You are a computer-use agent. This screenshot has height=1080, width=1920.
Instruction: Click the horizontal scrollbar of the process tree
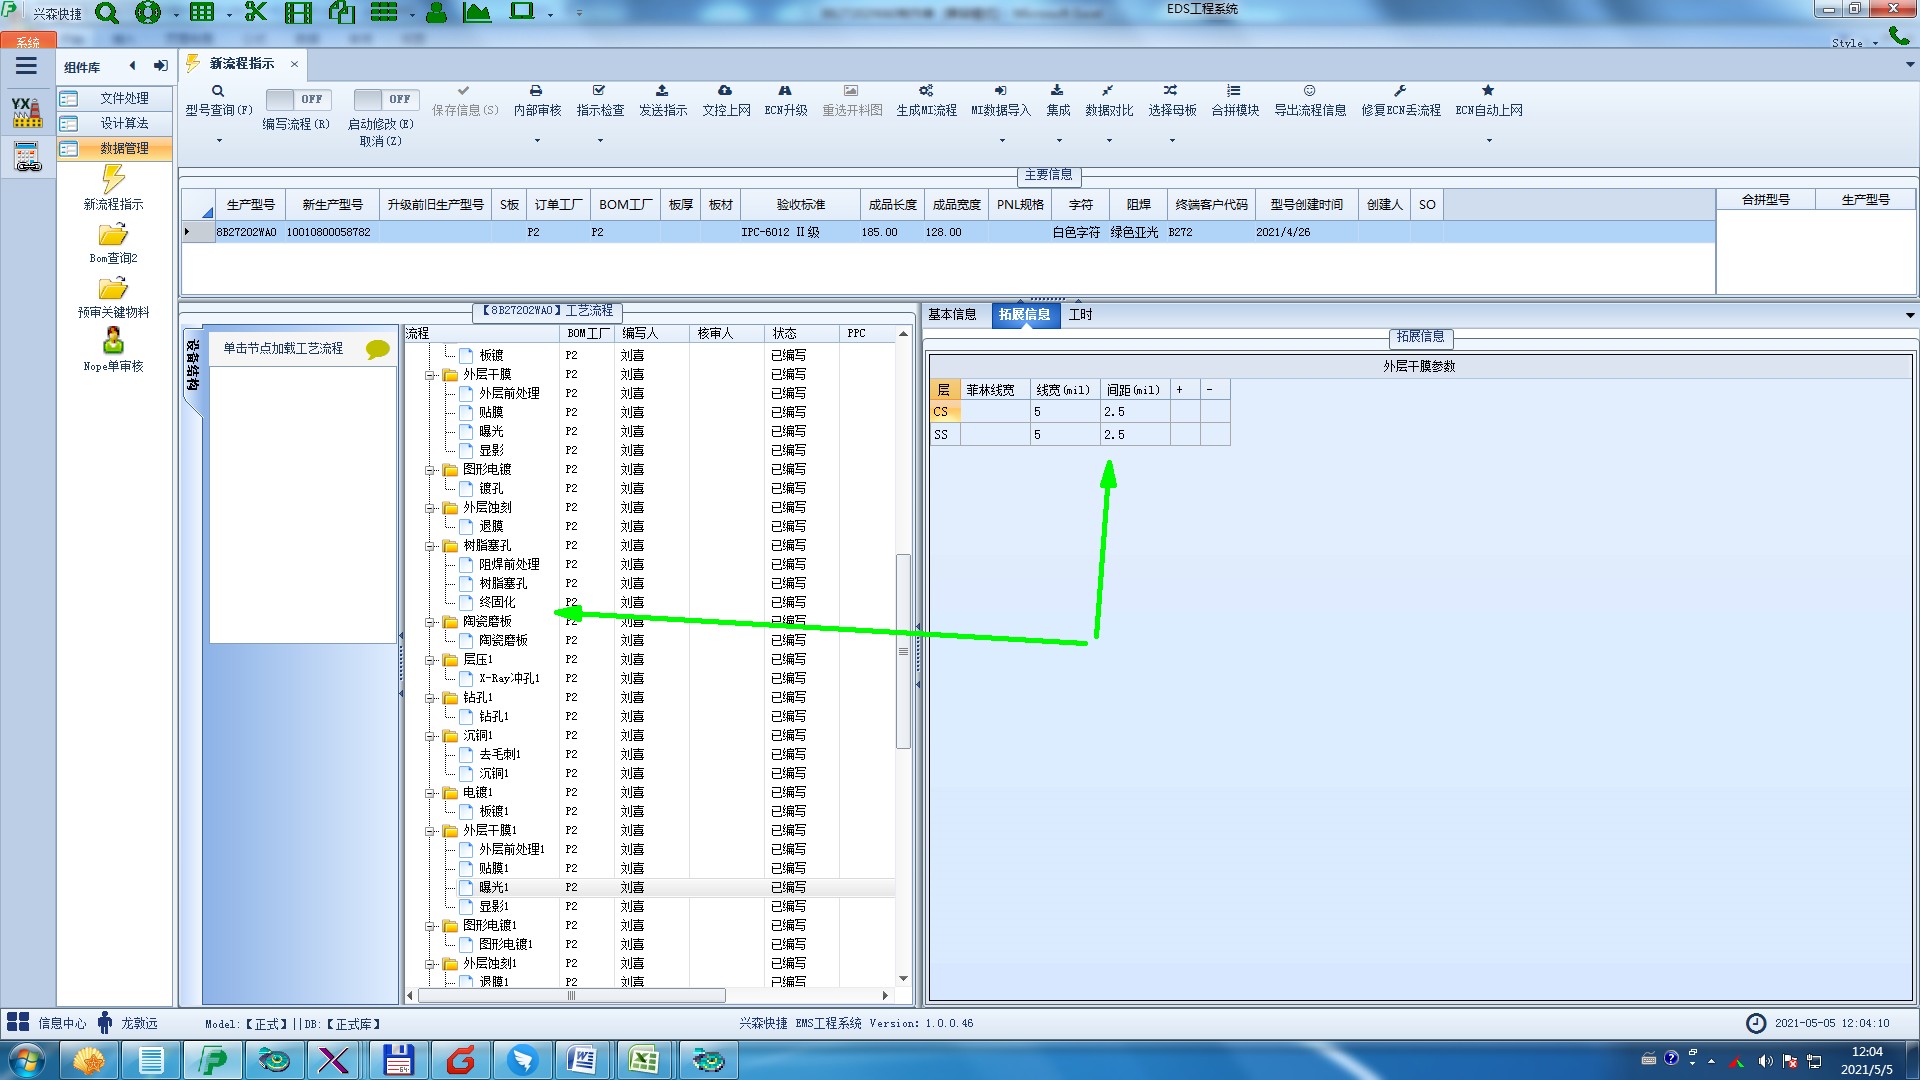click(572, 995)
